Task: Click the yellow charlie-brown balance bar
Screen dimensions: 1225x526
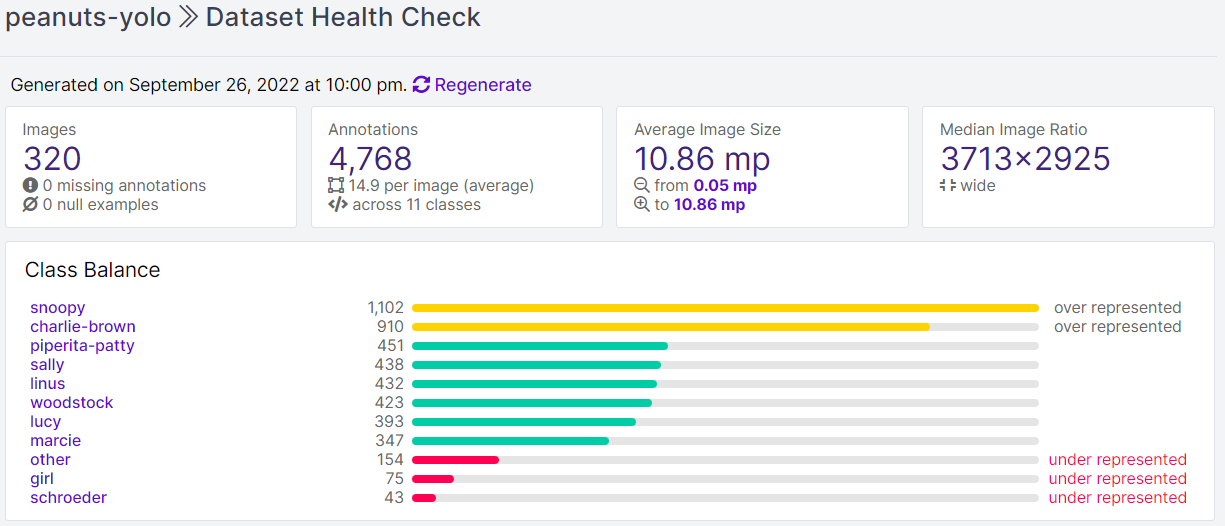Action: 671,327
